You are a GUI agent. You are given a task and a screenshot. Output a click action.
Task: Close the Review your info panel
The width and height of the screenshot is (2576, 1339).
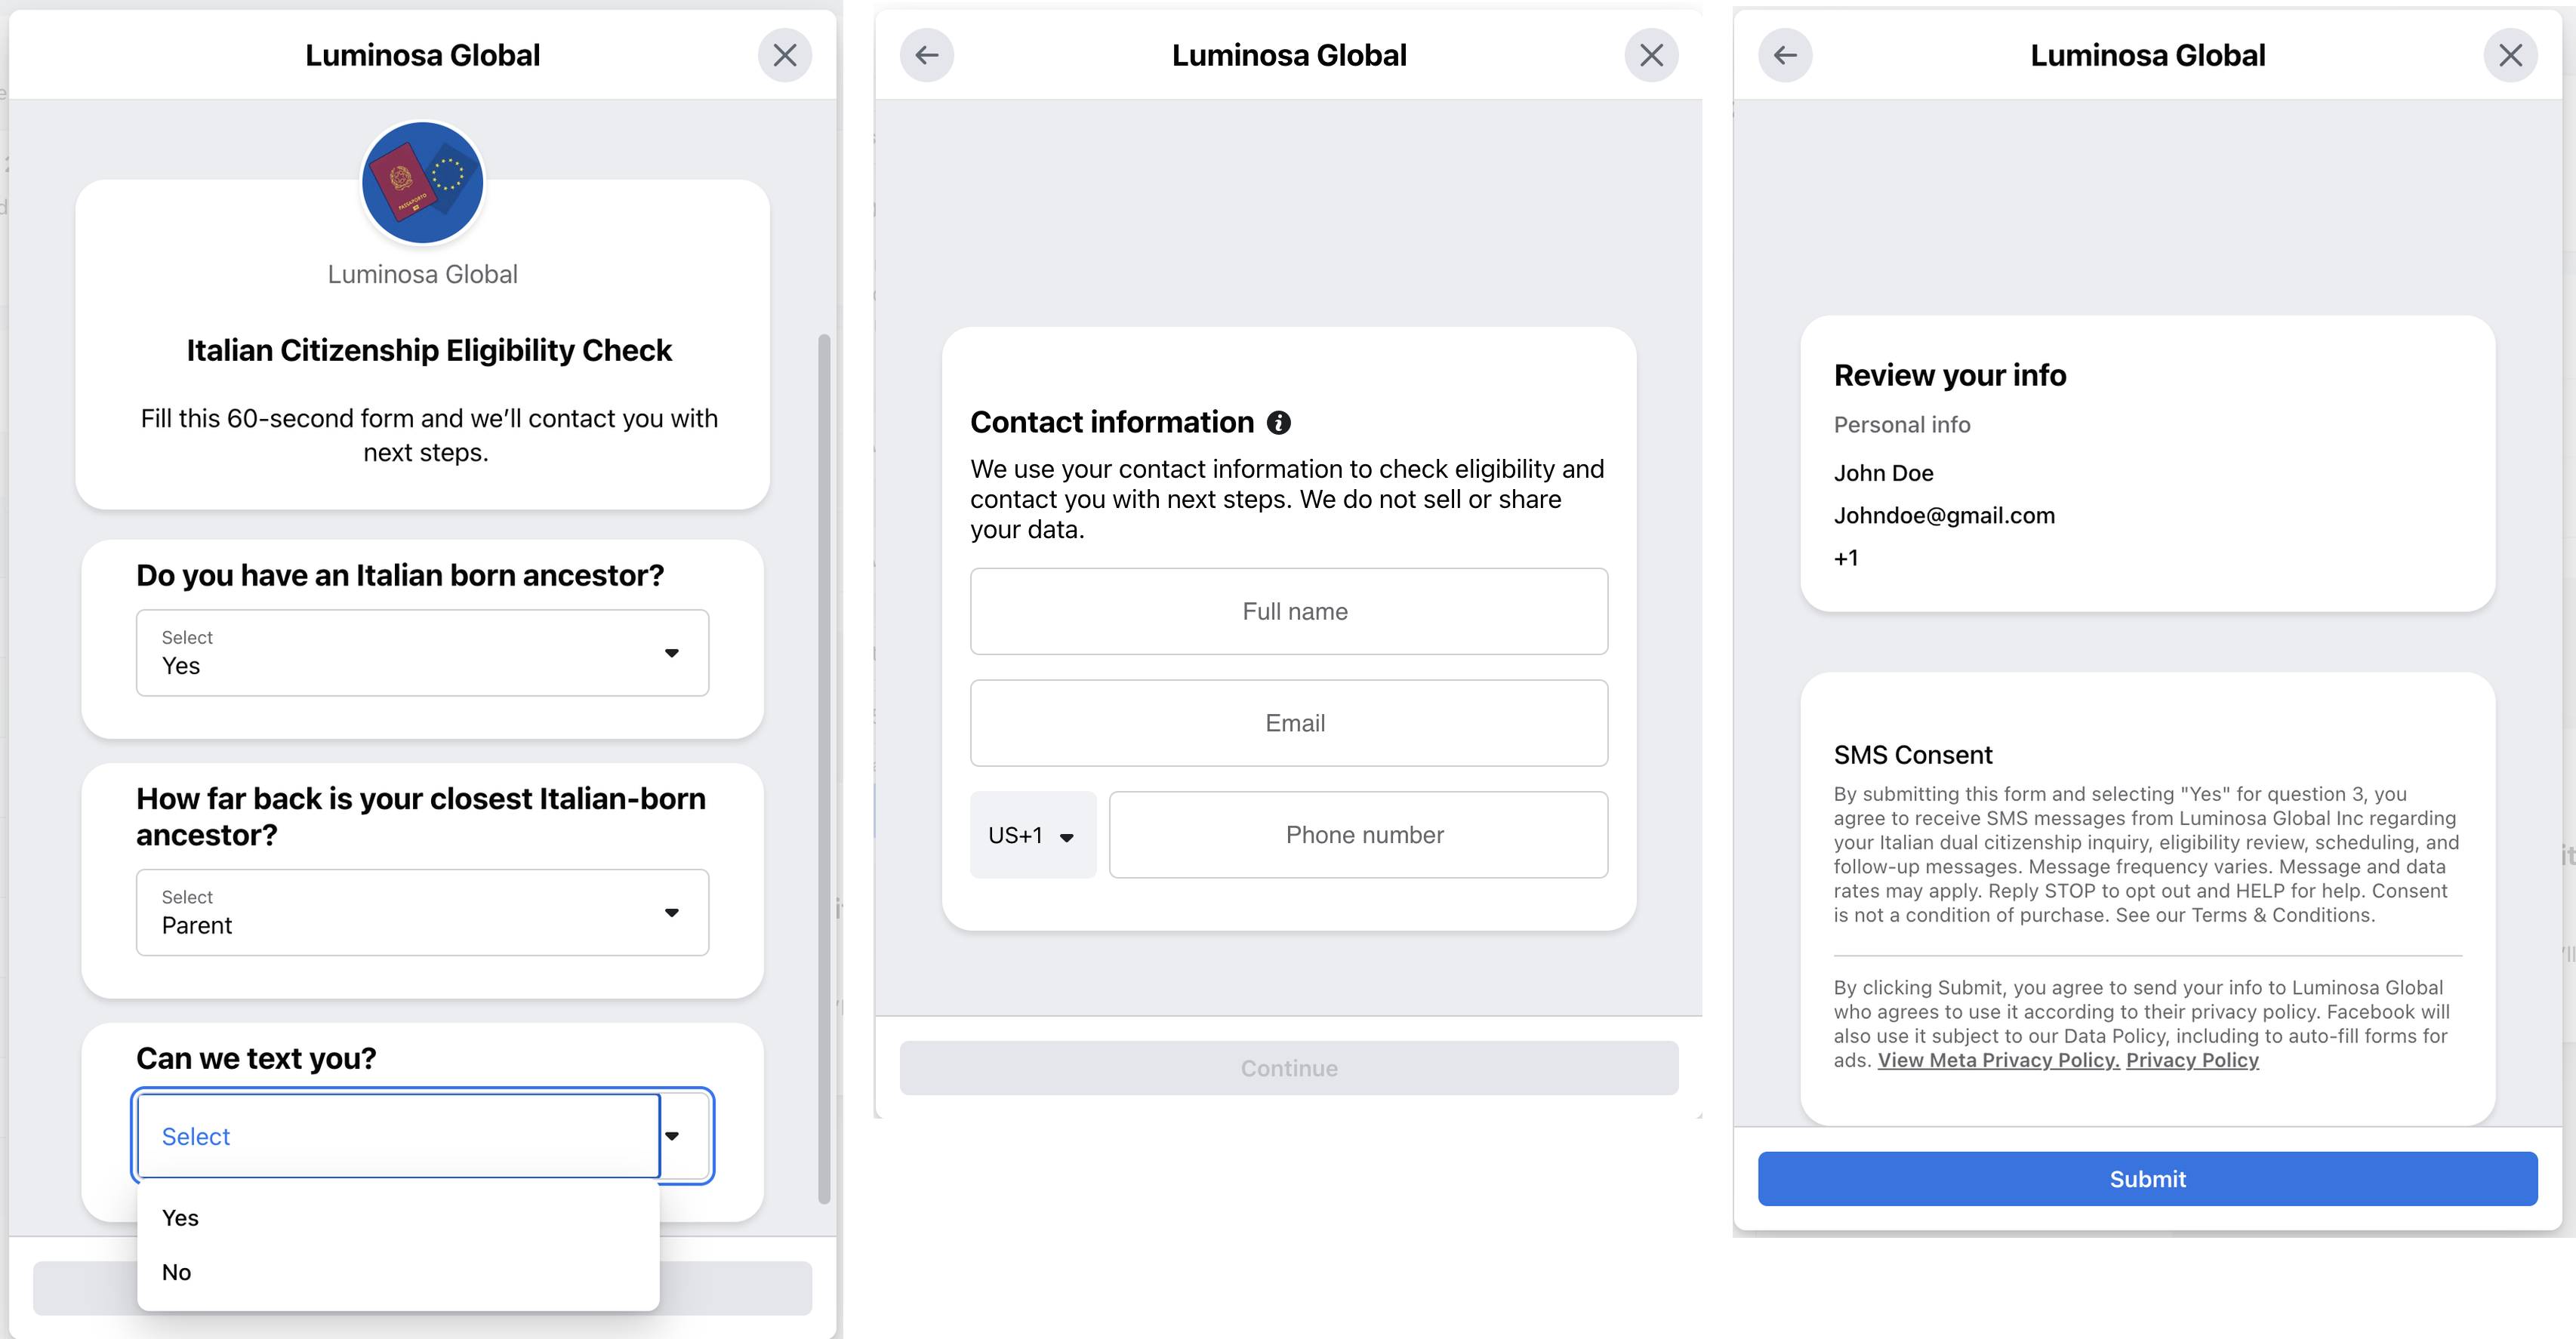[2510, 55]
